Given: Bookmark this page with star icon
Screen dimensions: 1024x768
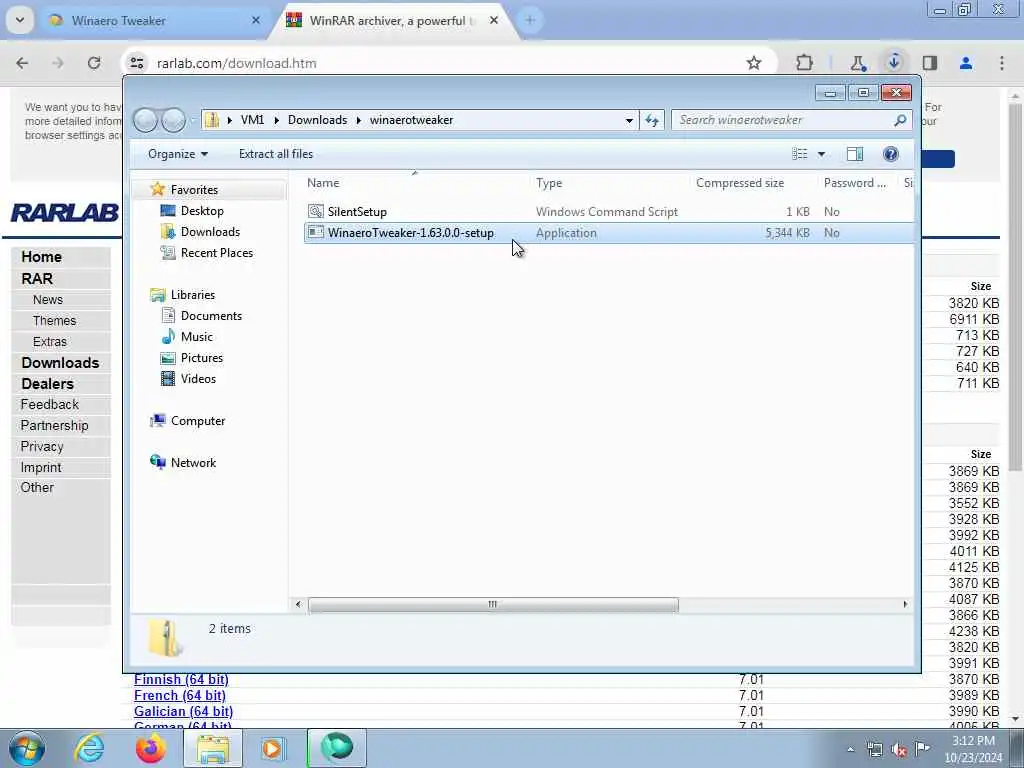Looking at the screenshot, I should pyautogui.click(x=754, y=63).
